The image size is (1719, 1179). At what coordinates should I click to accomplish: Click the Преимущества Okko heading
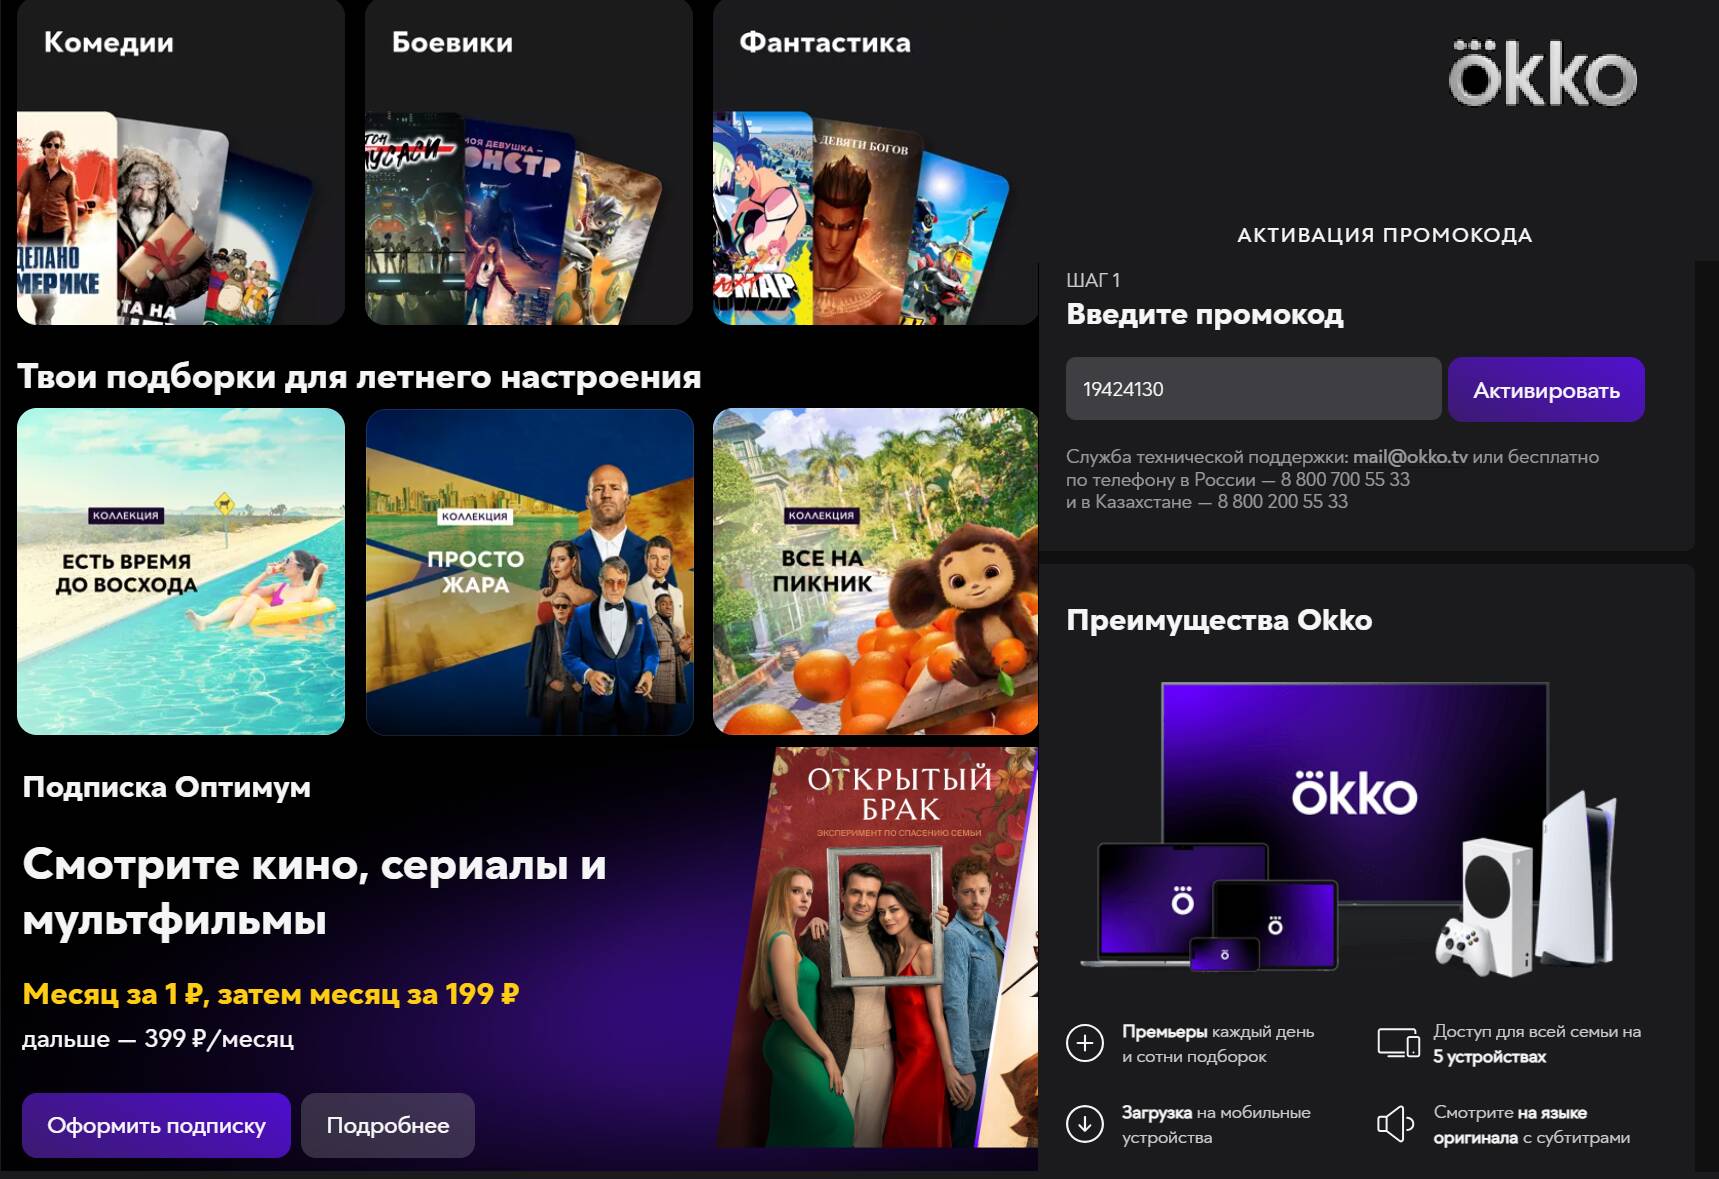pos(1219,620)
